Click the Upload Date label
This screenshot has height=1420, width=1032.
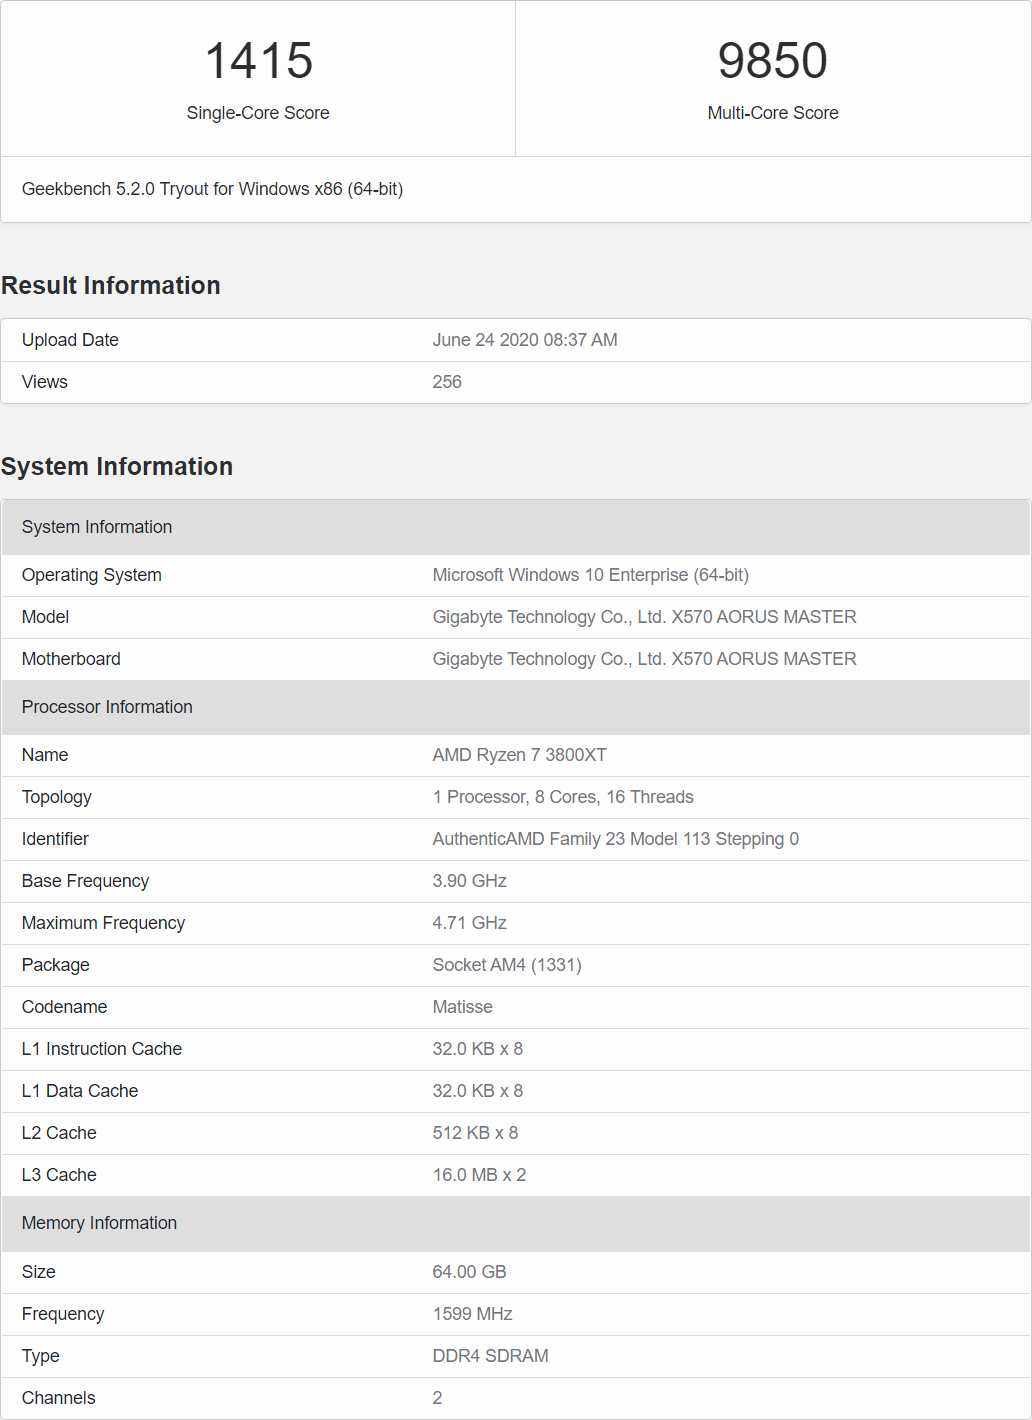(70, 340)
